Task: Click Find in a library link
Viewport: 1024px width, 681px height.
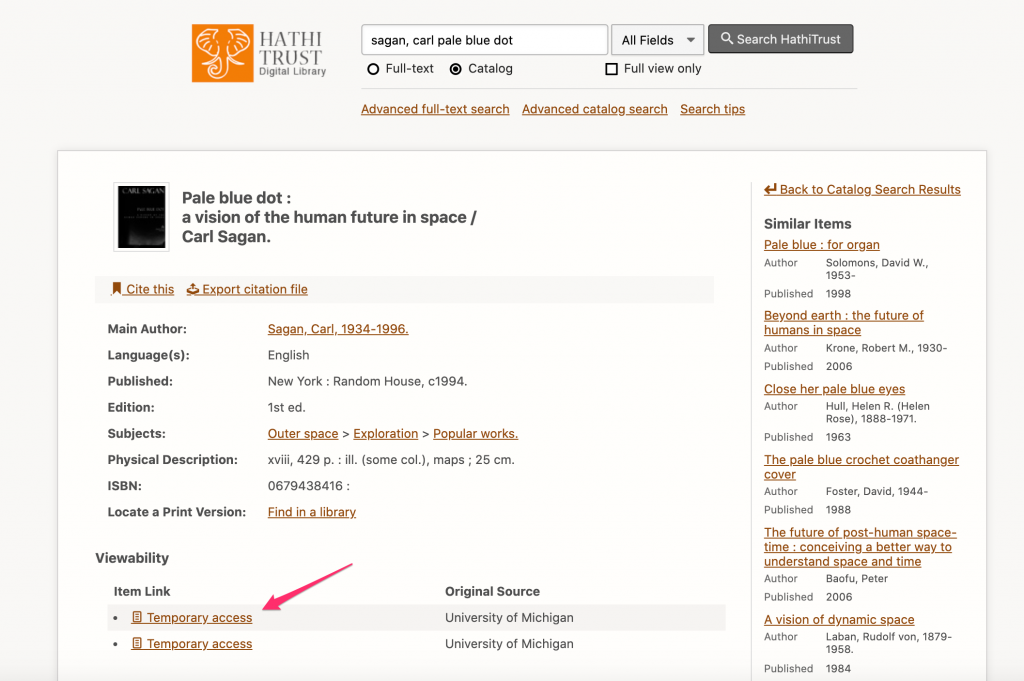Action: tap(312, 512)
